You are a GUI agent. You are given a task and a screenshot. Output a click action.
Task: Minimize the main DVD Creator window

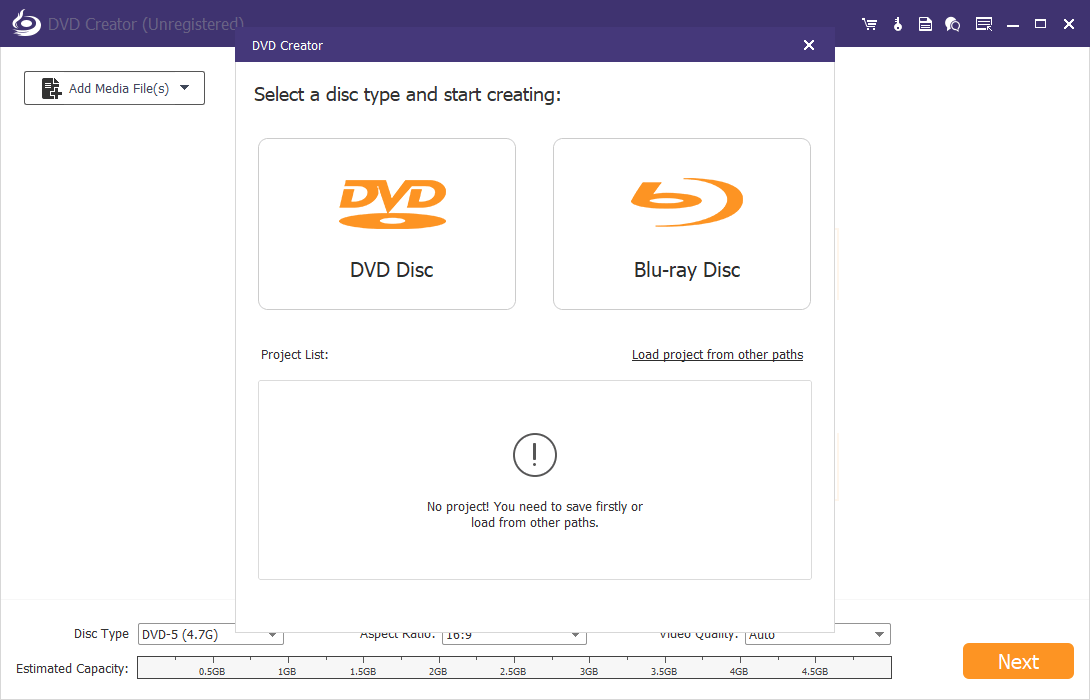tap(1013, 24)
